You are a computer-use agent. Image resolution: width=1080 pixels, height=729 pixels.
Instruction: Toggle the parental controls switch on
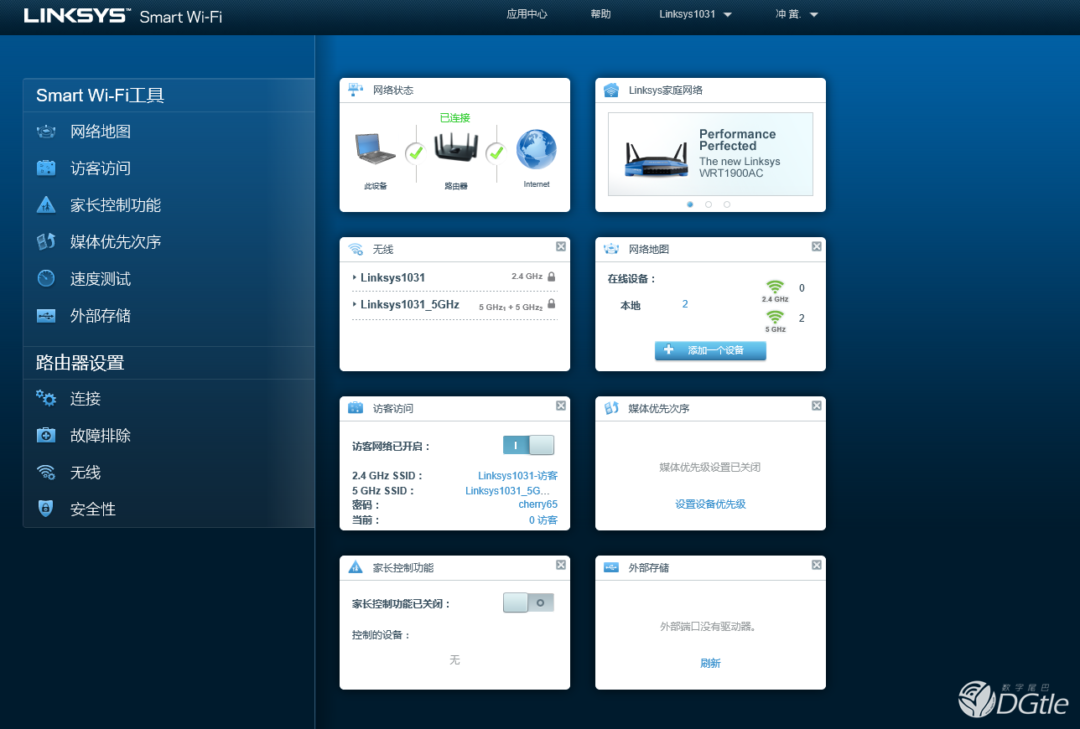pyautogui.click(x=528, y=603)
